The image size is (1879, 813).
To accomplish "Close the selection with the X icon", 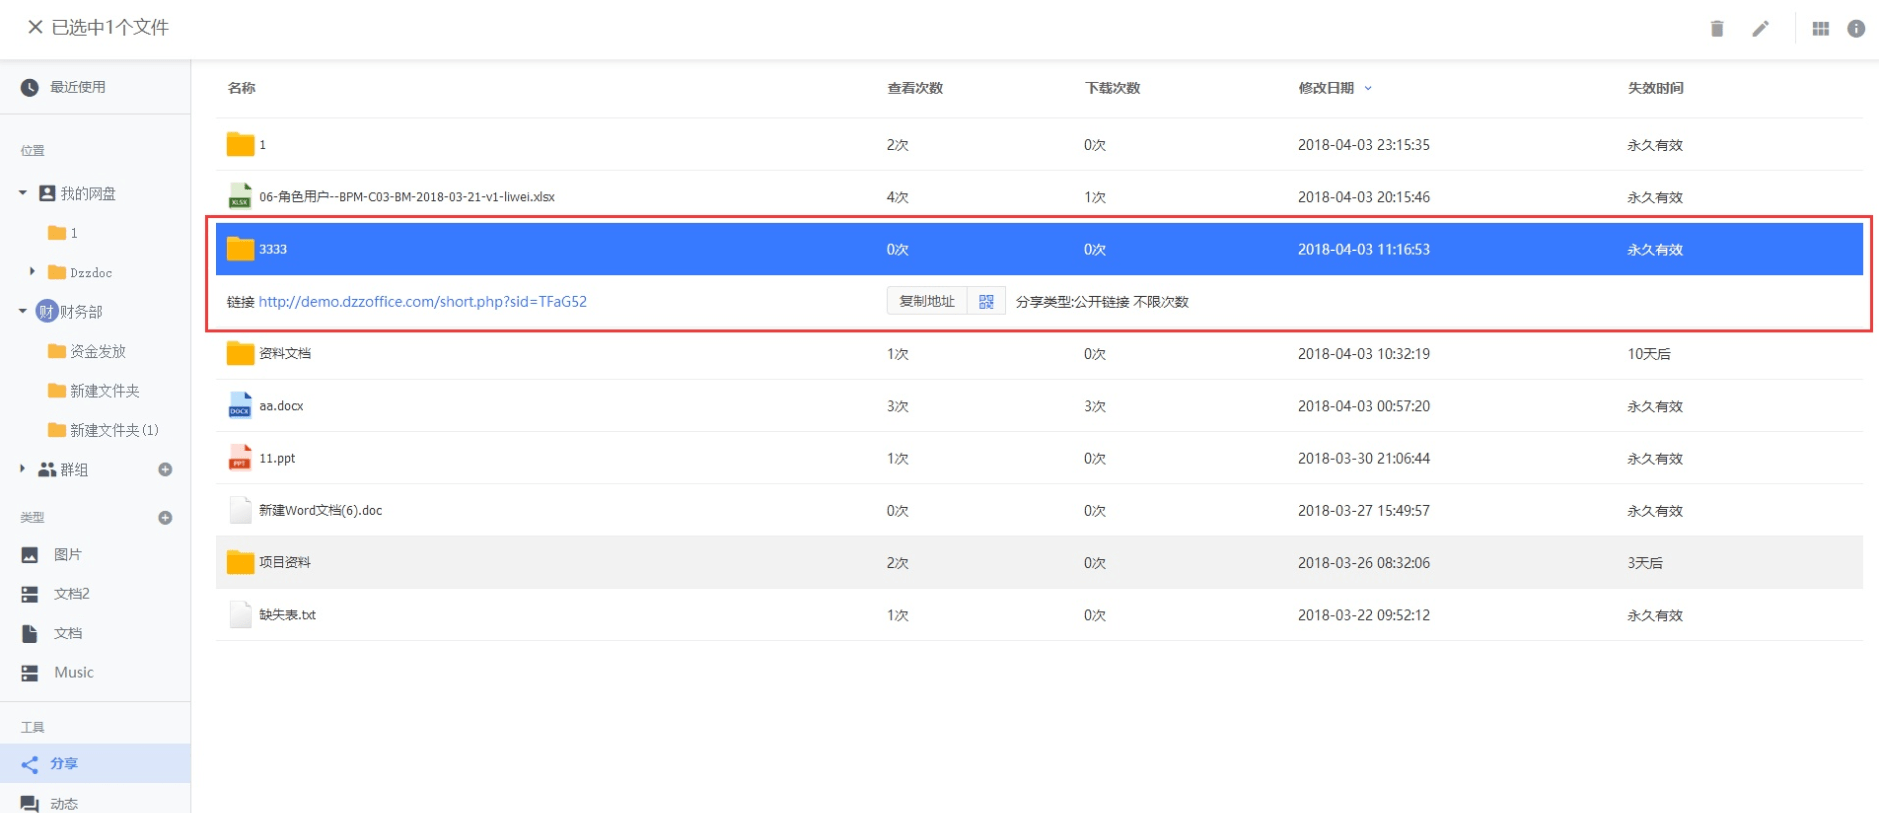I will tap(35, 27).
